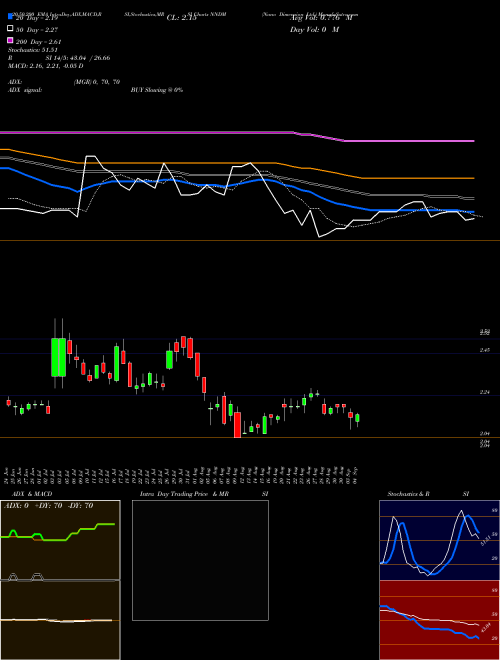Click the 2.24 price axis label
Viewport: 500px width, 660px height.
[x=485, y=392]
